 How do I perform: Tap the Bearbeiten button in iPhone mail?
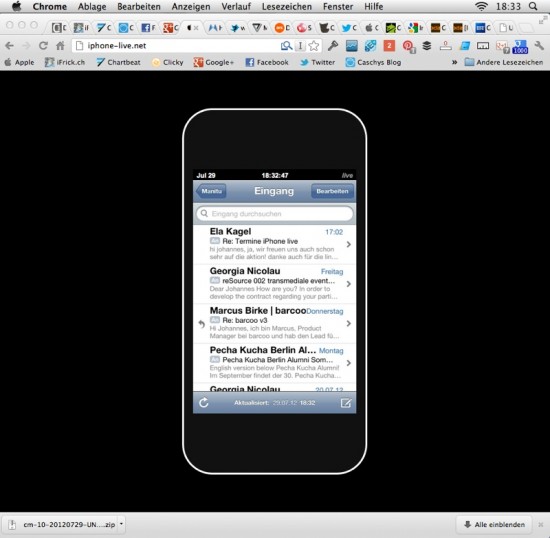(332, 191)
